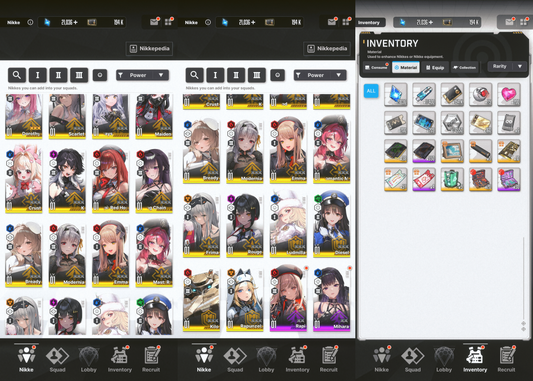The image size is (533, 381).
Task: Select Emma card on left Nikke screen
Action: point(110,255)
